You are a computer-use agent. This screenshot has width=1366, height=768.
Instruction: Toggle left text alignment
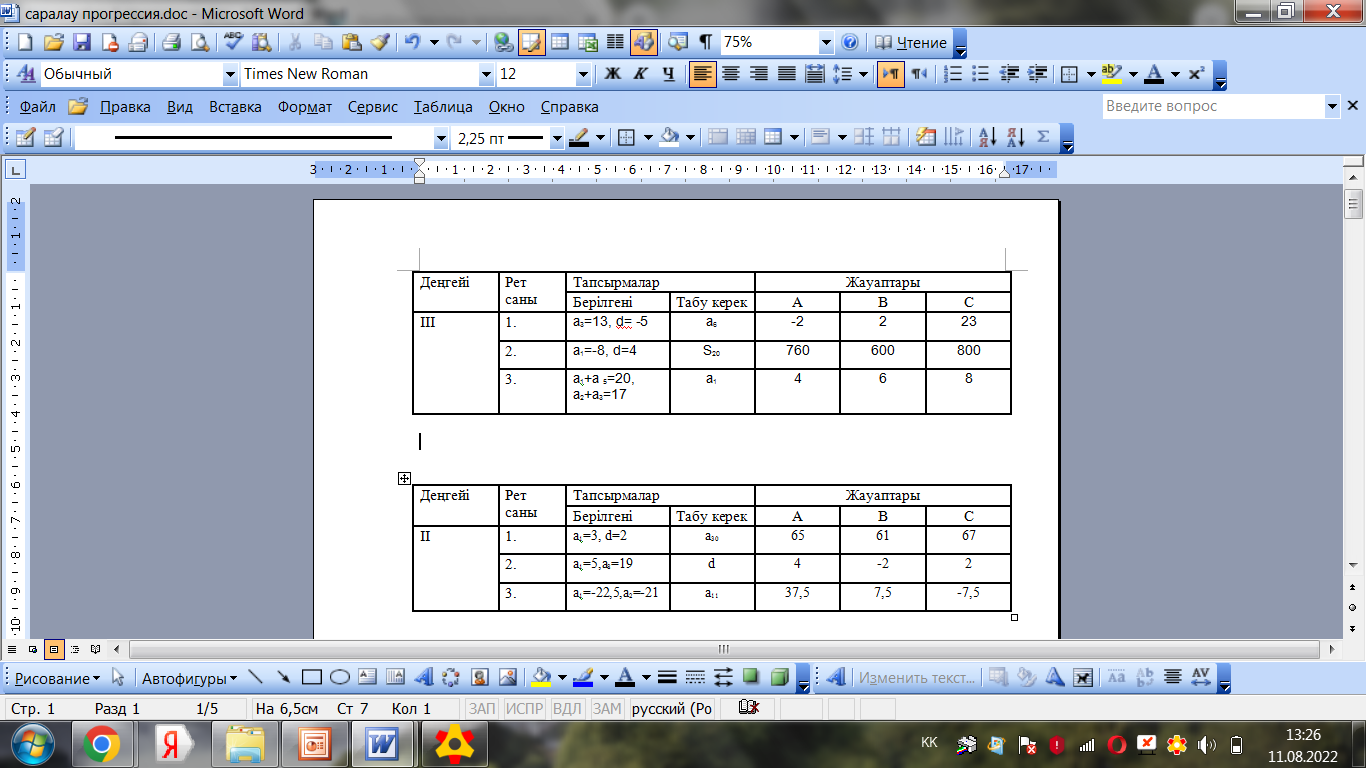703,74
